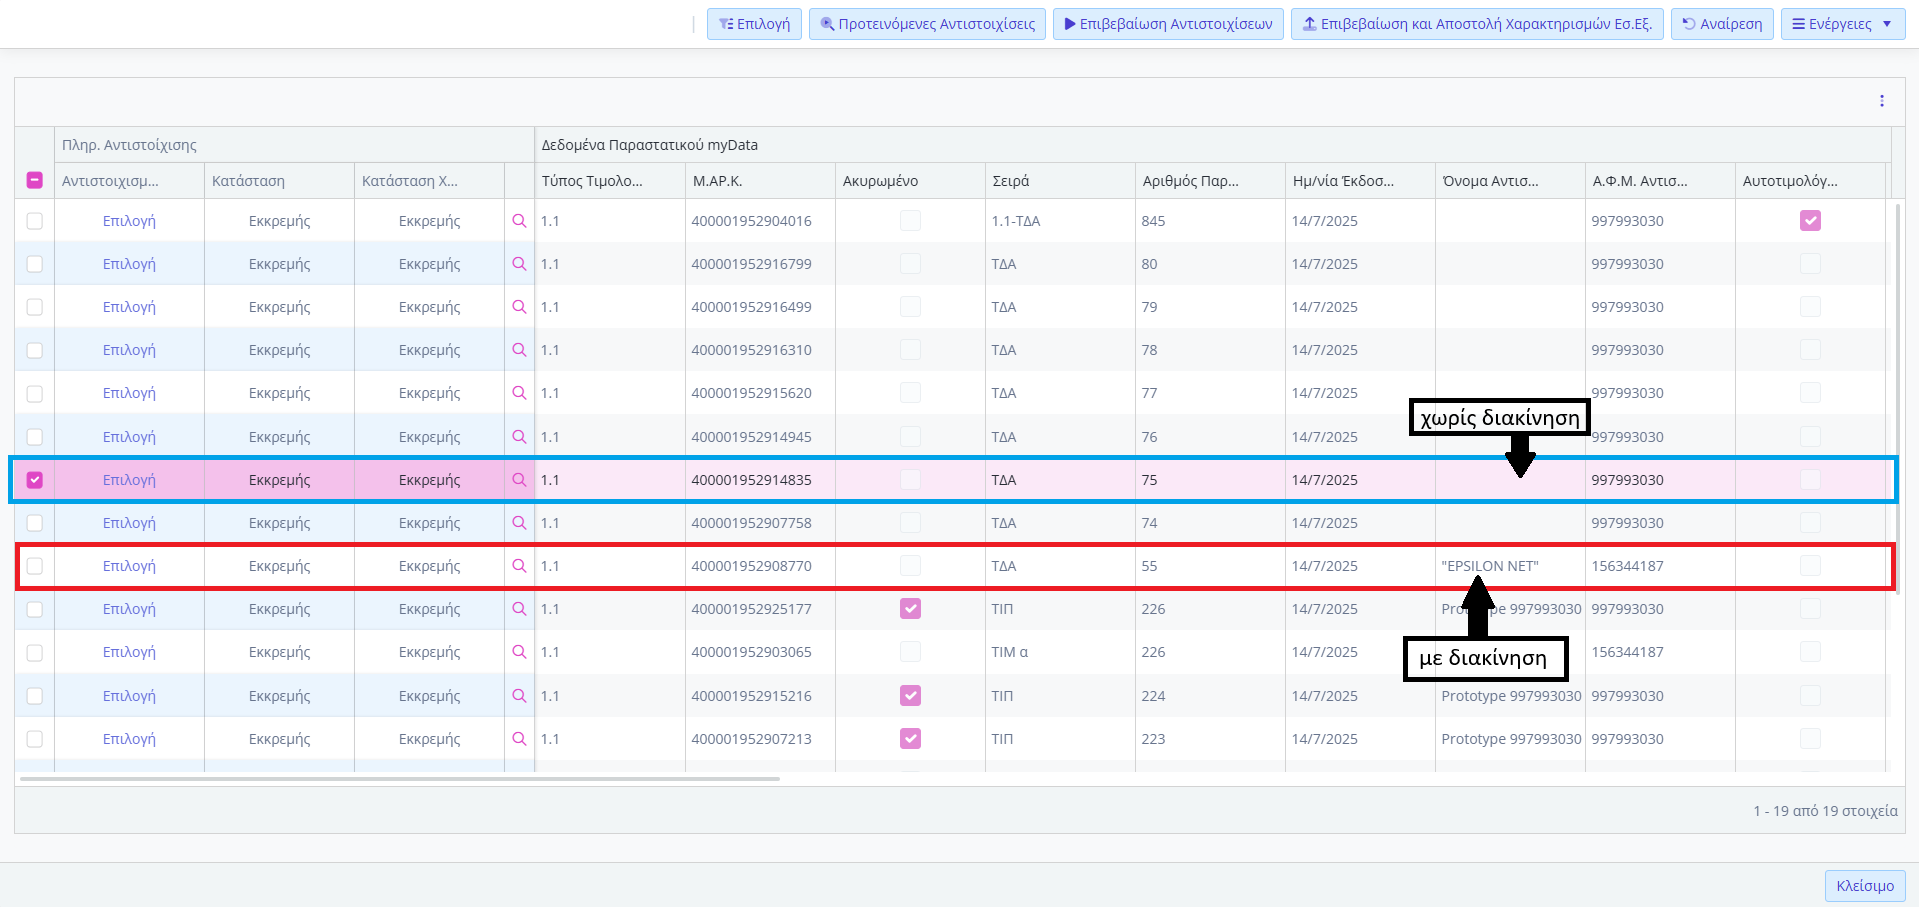
Task: Open magnifier for row MARK 400001952908770
Action: click(519, 566)
